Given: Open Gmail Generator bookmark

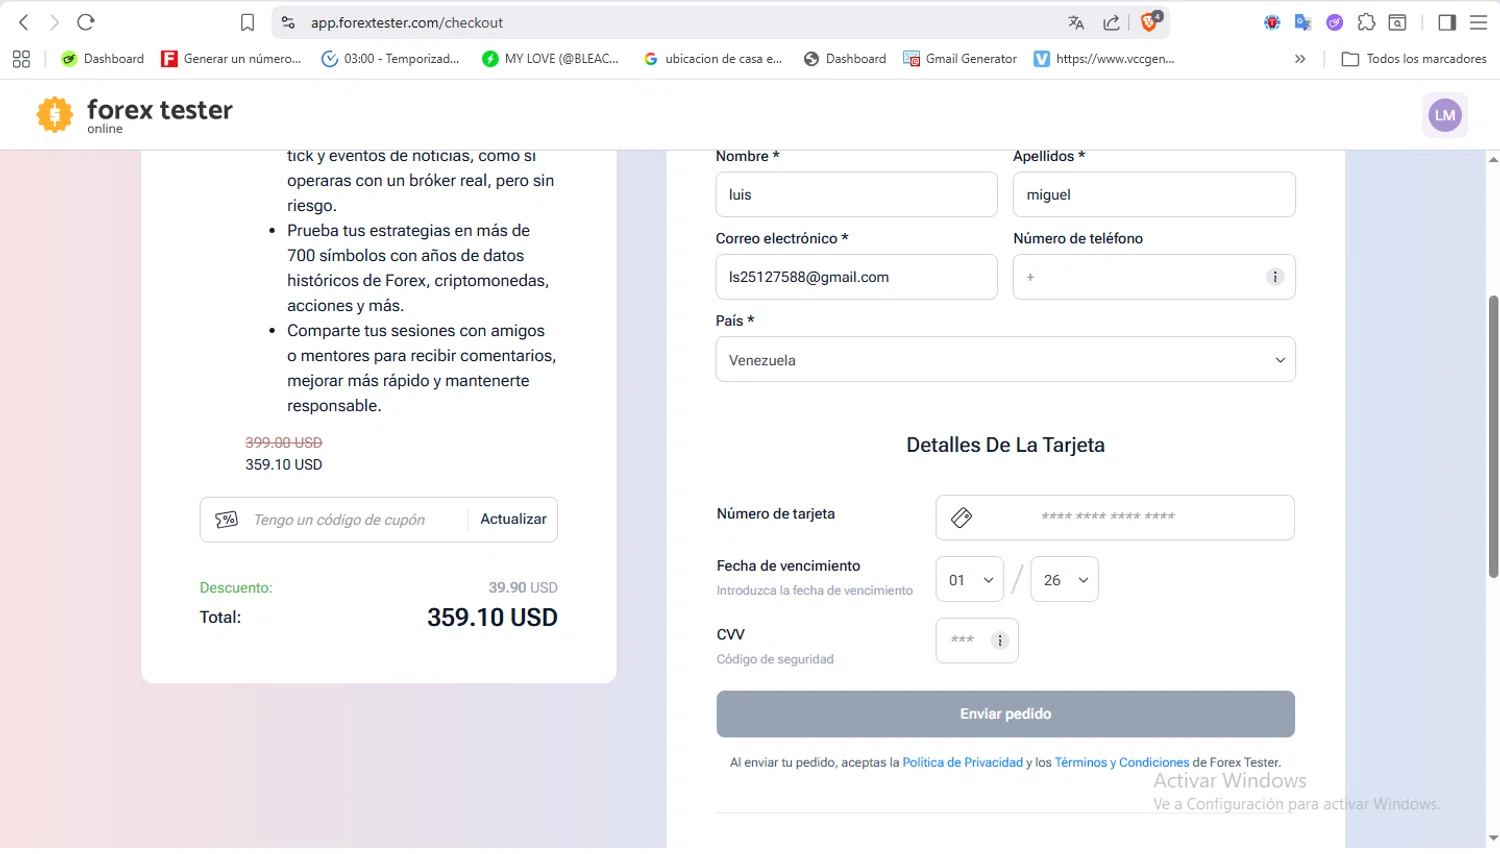Looking at the screenshot, I should point(960,59).
